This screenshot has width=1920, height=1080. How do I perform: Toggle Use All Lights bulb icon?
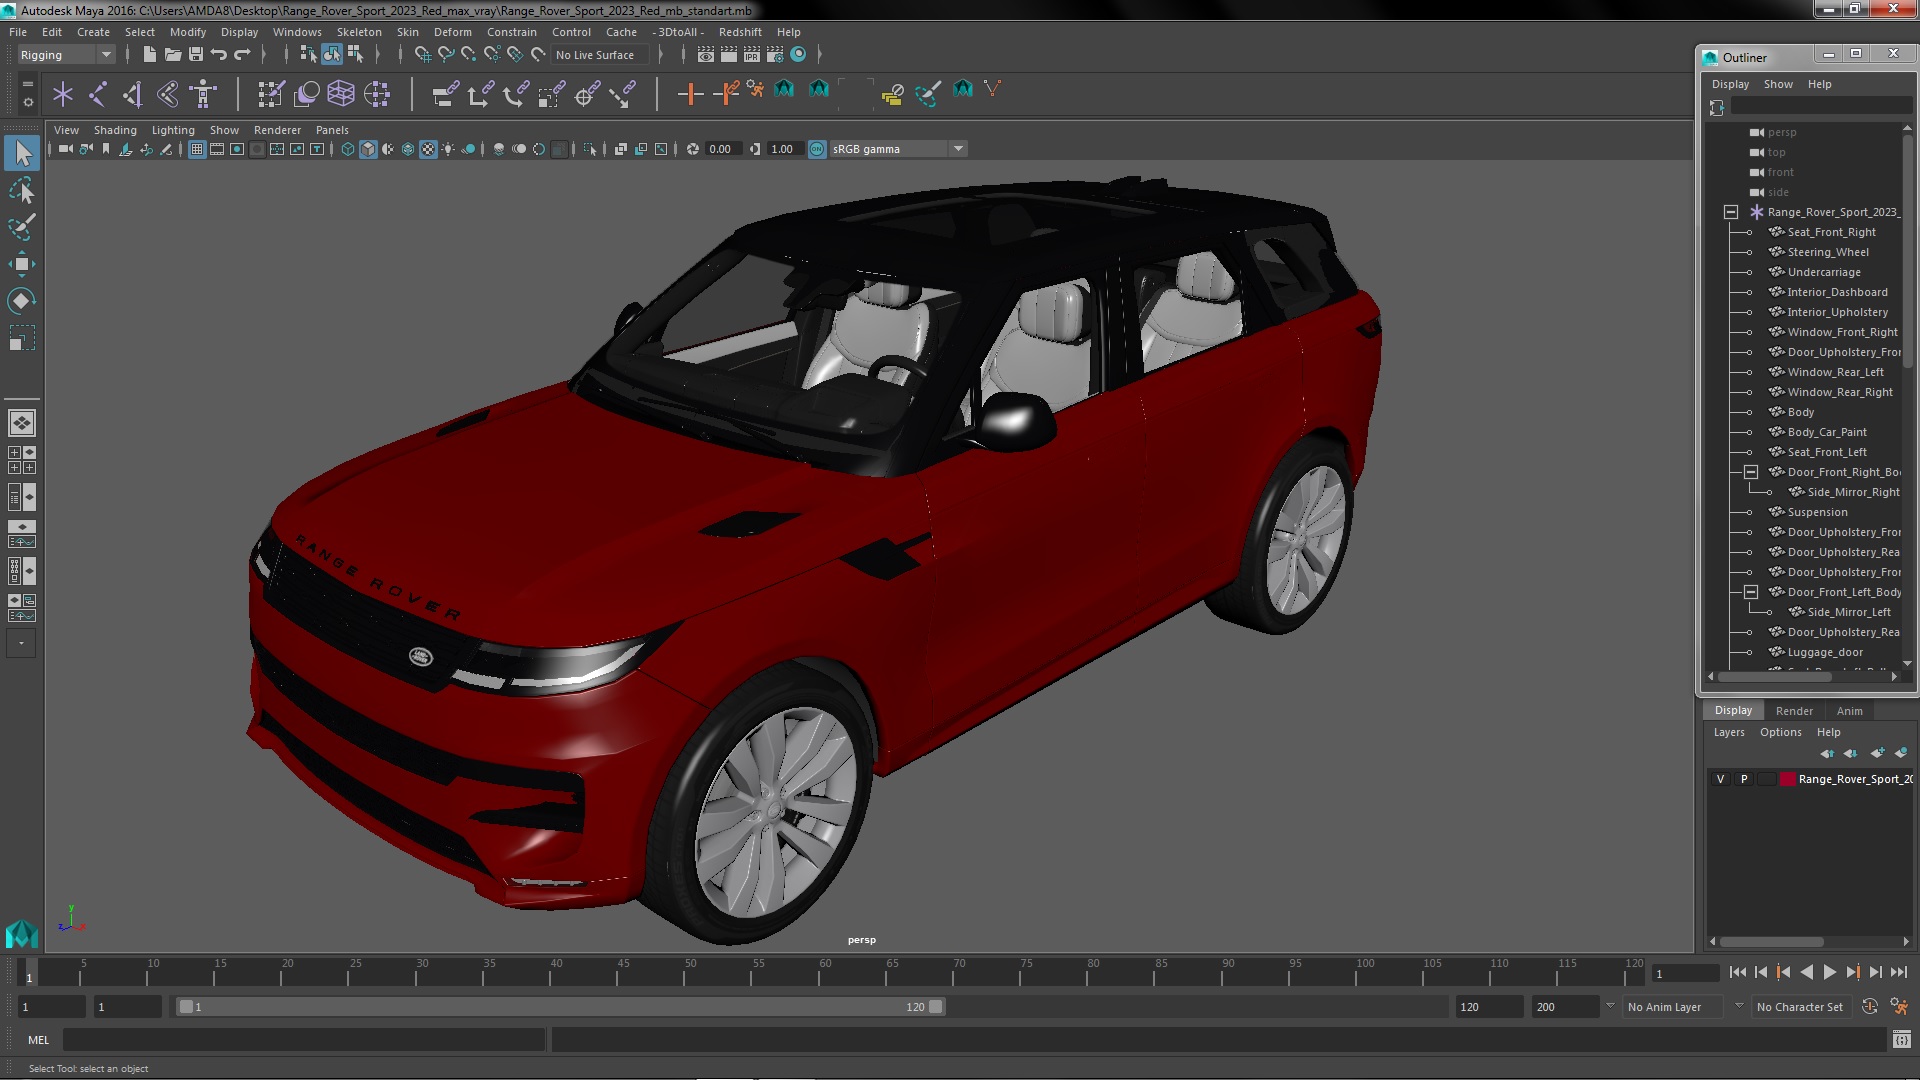click(448, 149)
